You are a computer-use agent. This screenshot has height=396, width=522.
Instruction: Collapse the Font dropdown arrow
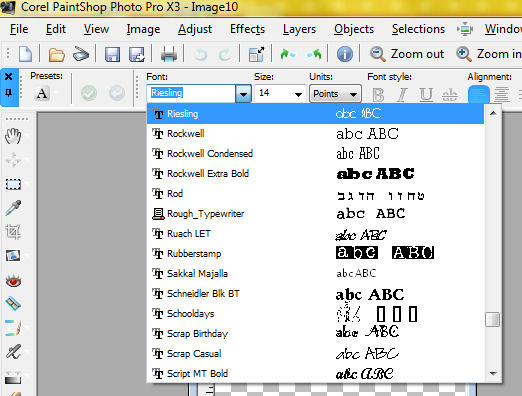tap(243, 94)
